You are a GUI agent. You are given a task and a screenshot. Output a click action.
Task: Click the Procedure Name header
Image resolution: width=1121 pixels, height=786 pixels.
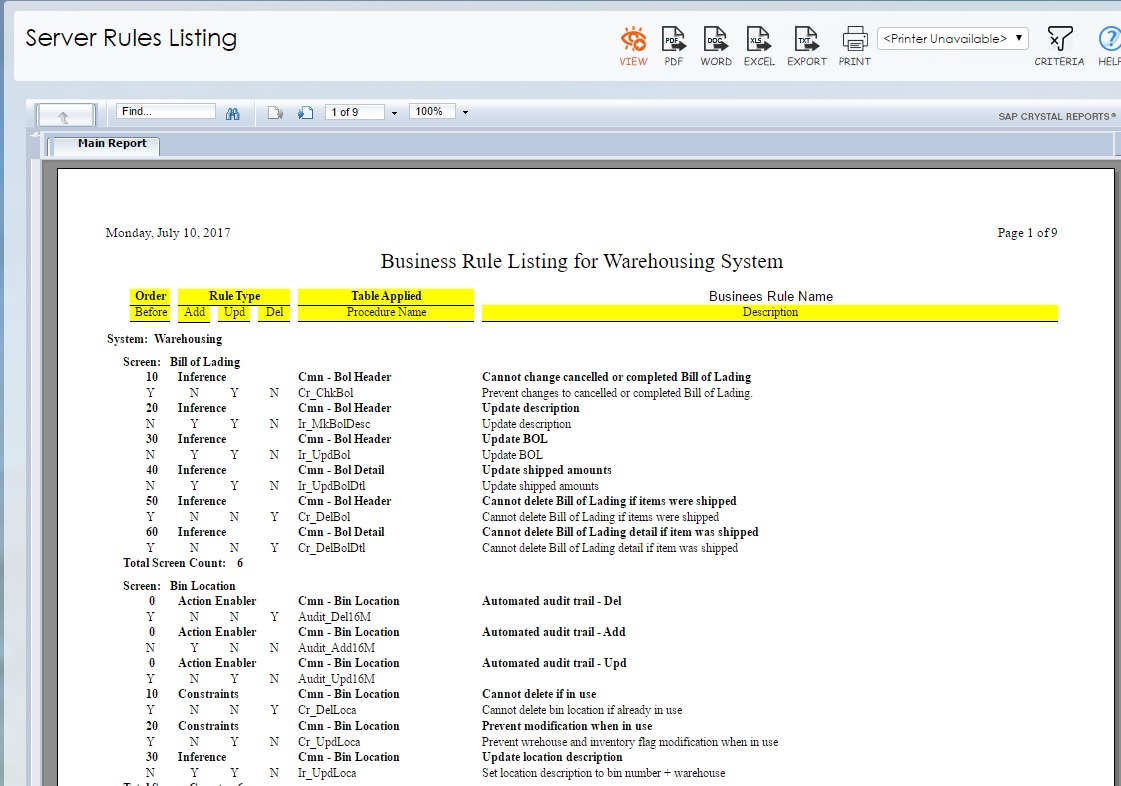[x=386, y=313]
